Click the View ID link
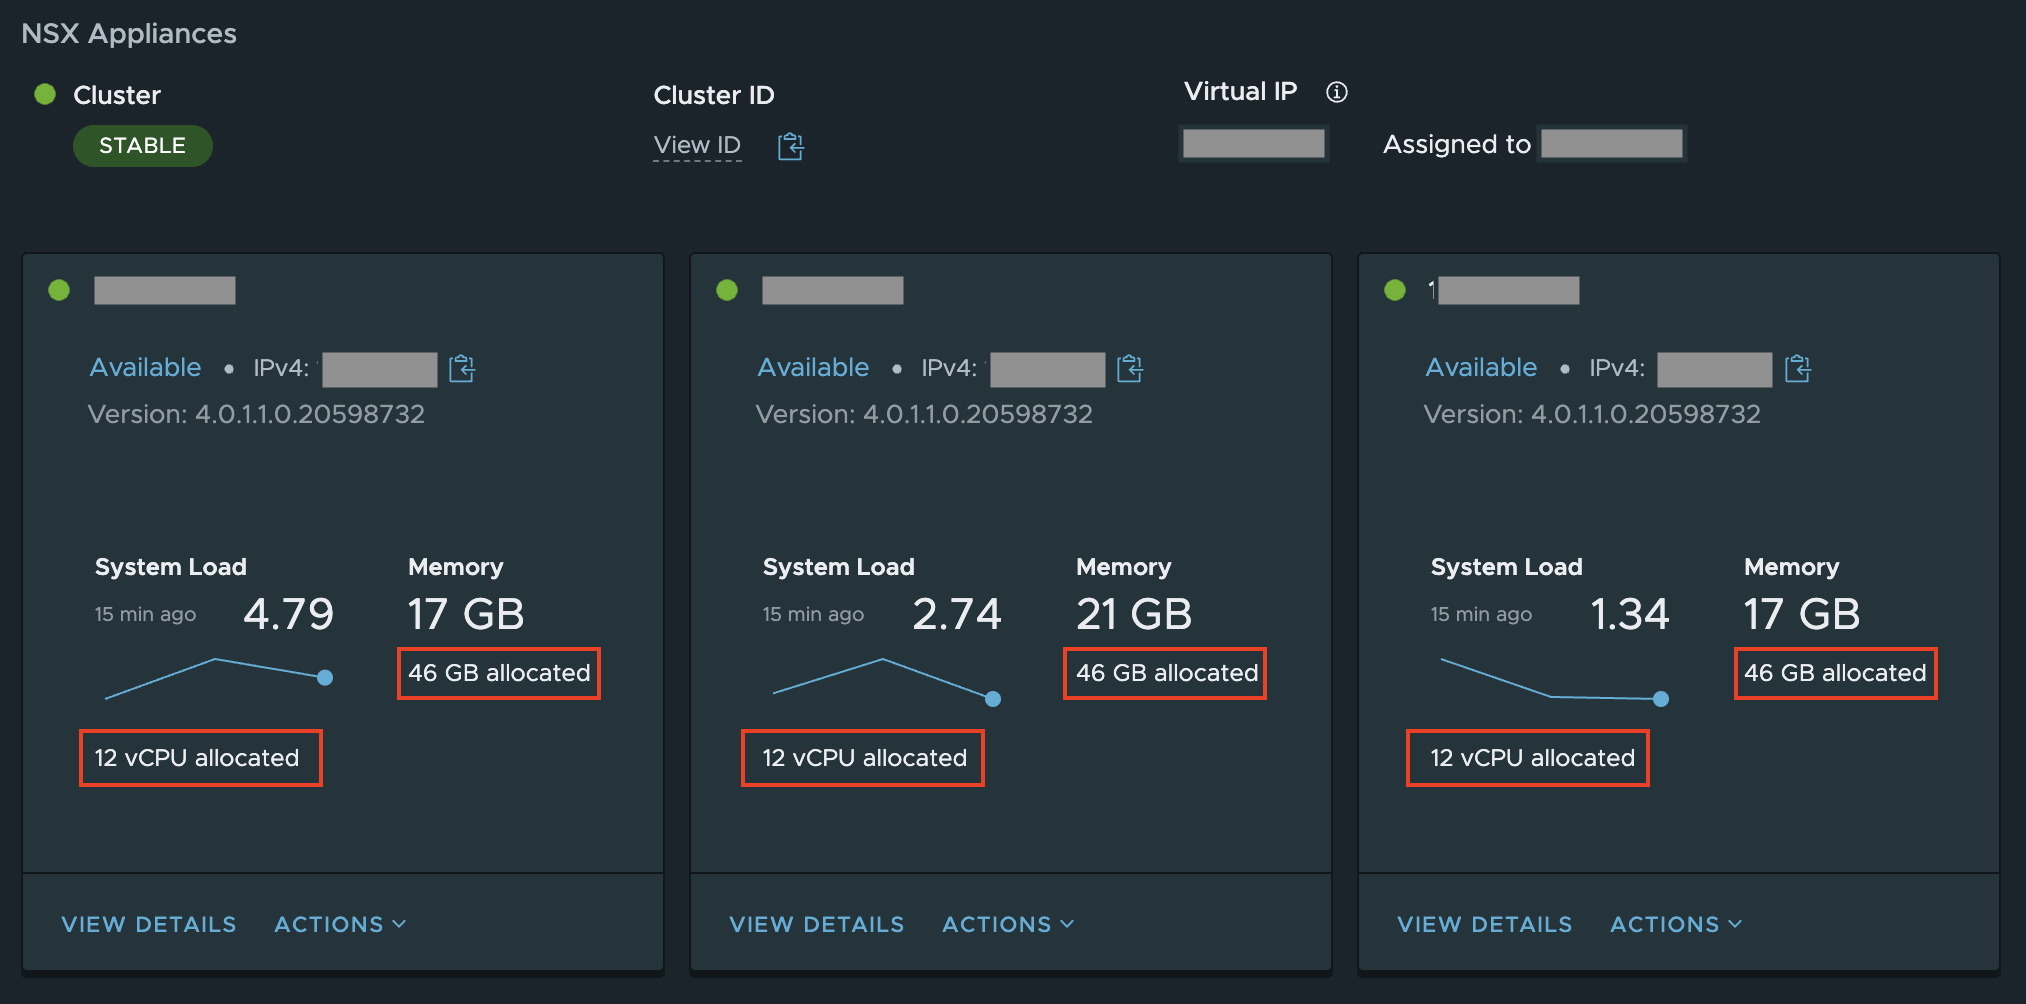The height and width of the screenshot is (1004, 2026). coord(697,145)
